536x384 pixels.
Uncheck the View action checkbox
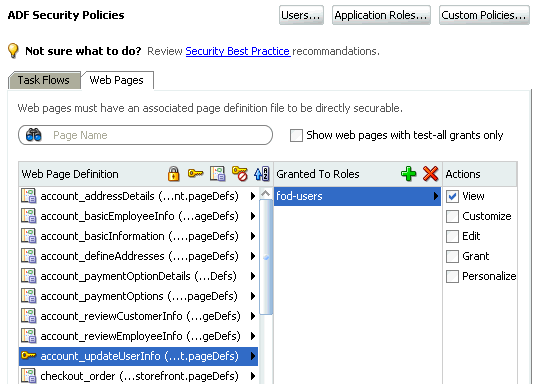[x=452, y=196]
